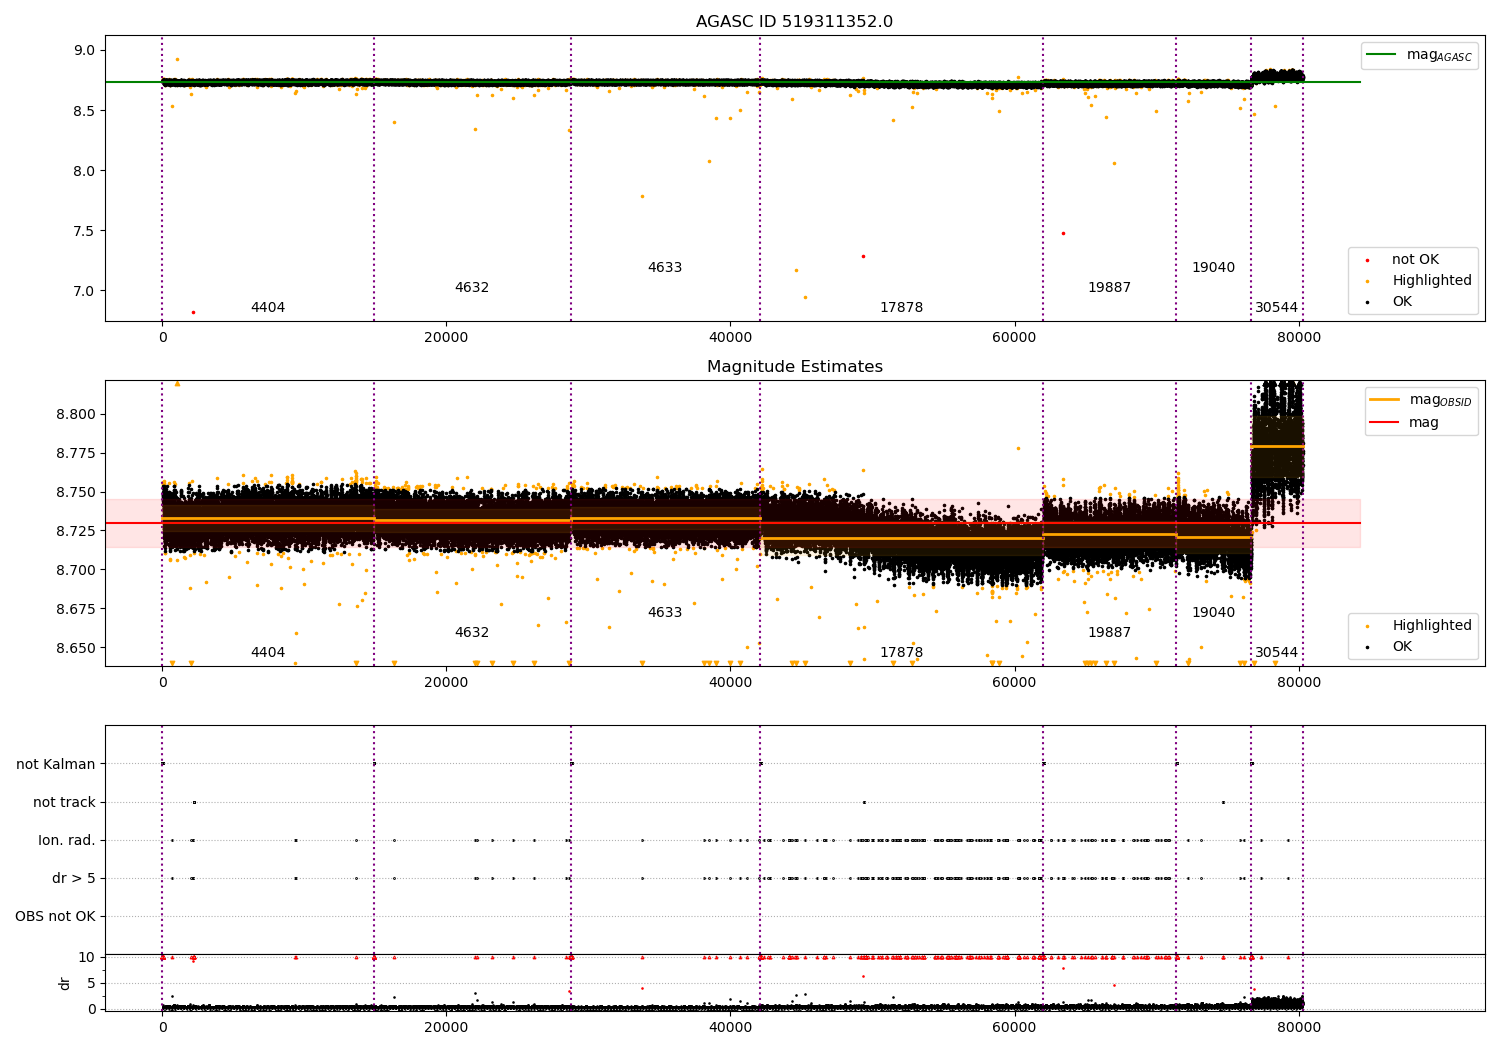This screenshot has height=1050, width=1500.
Task: Click the "dr > 5" row label
Action: click(74, 879)
